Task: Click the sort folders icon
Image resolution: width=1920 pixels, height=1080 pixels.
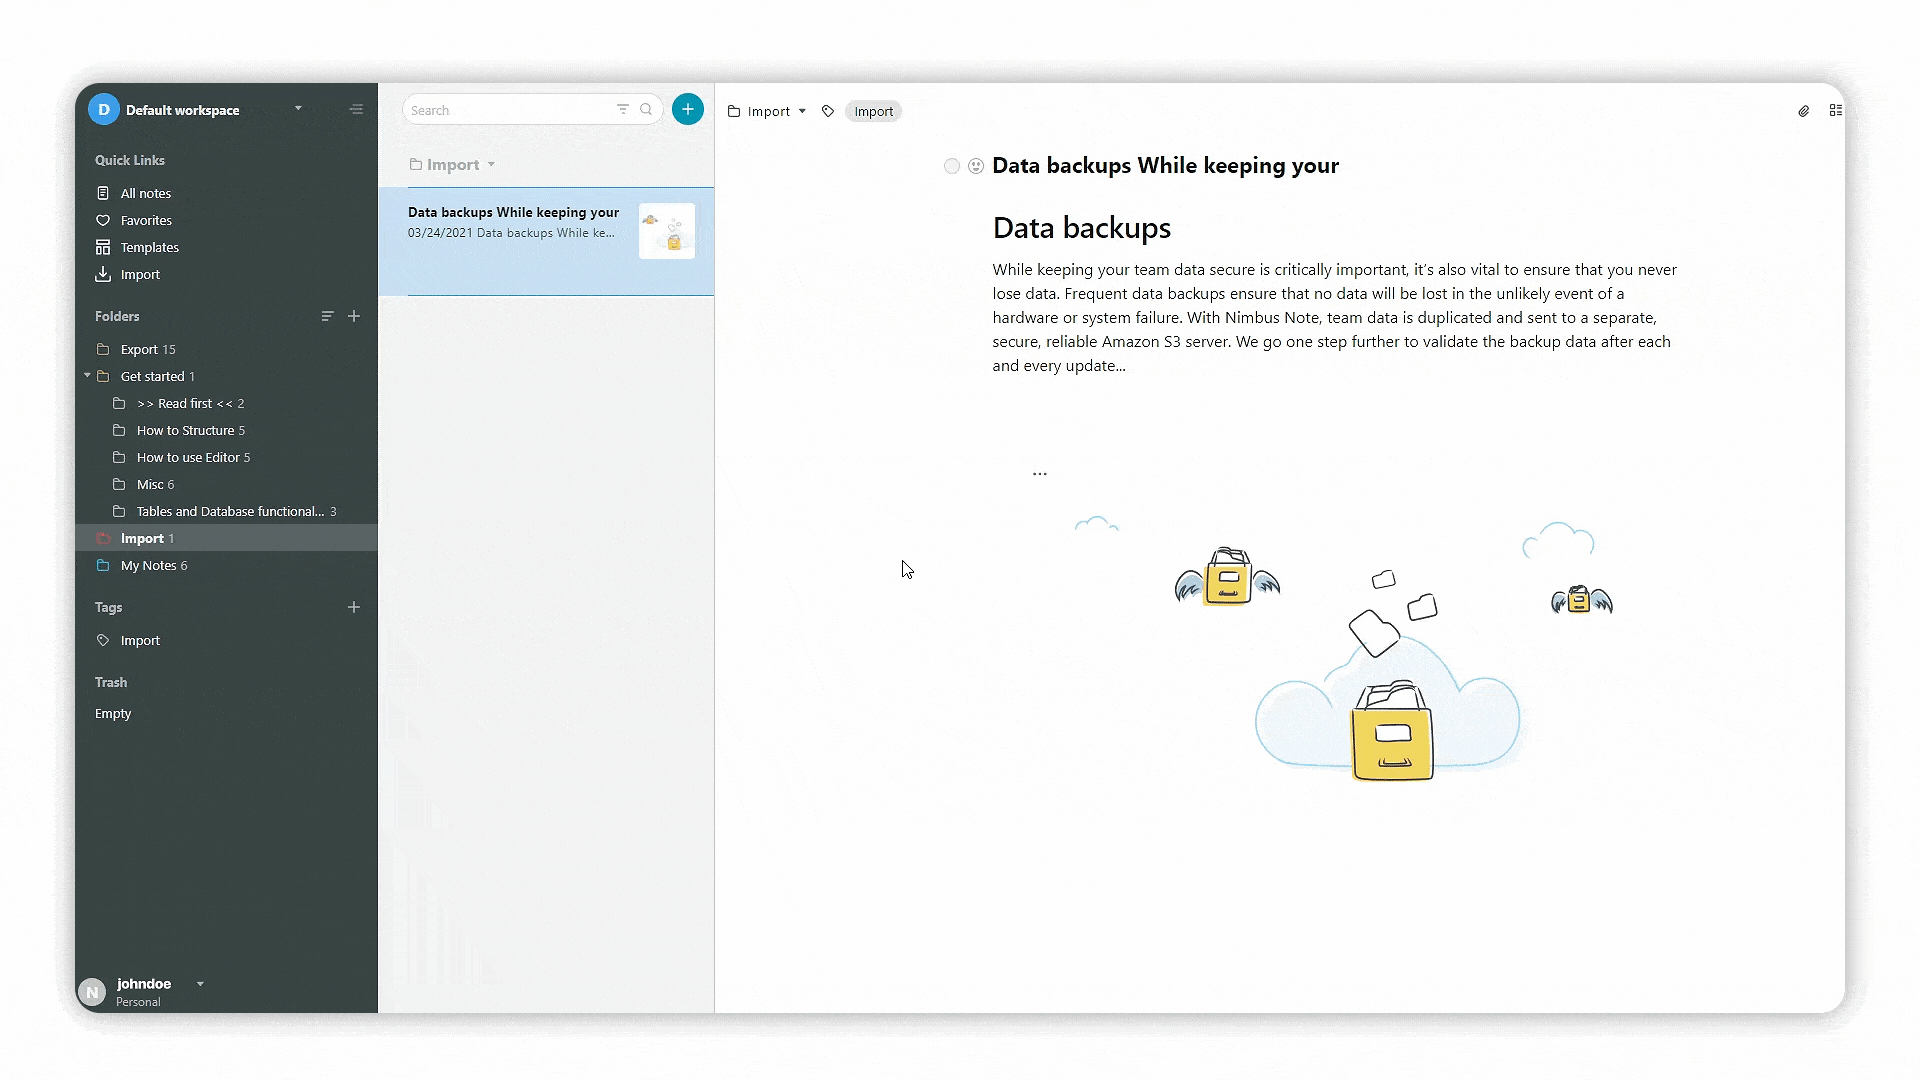Action: [327, 316]
